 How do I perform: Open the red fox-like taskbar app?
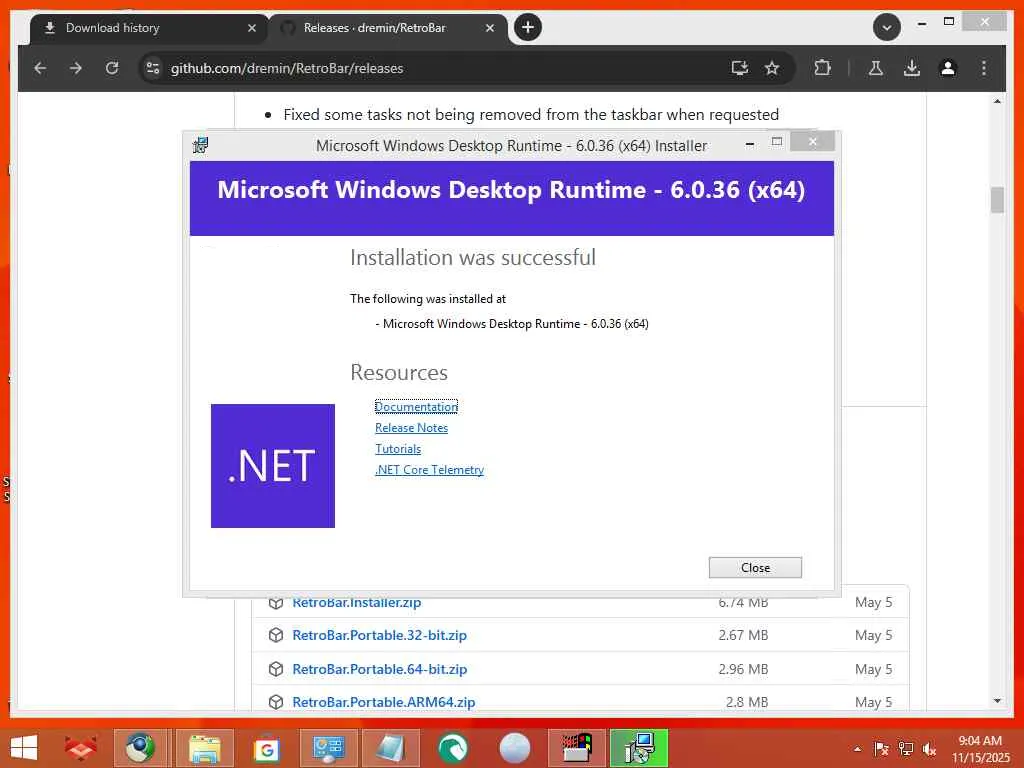coord(80,748)
